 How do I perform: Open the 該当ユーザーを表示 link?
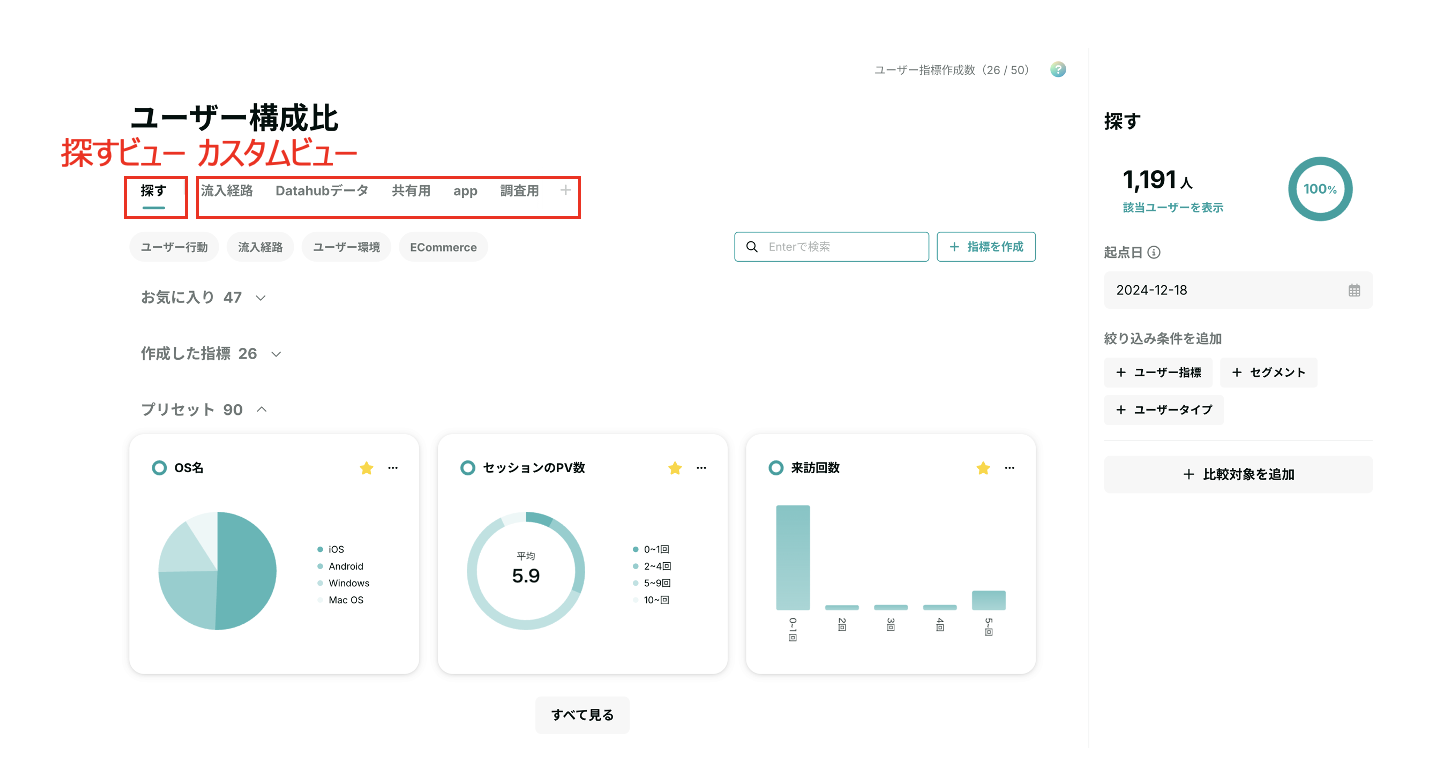1173,207
